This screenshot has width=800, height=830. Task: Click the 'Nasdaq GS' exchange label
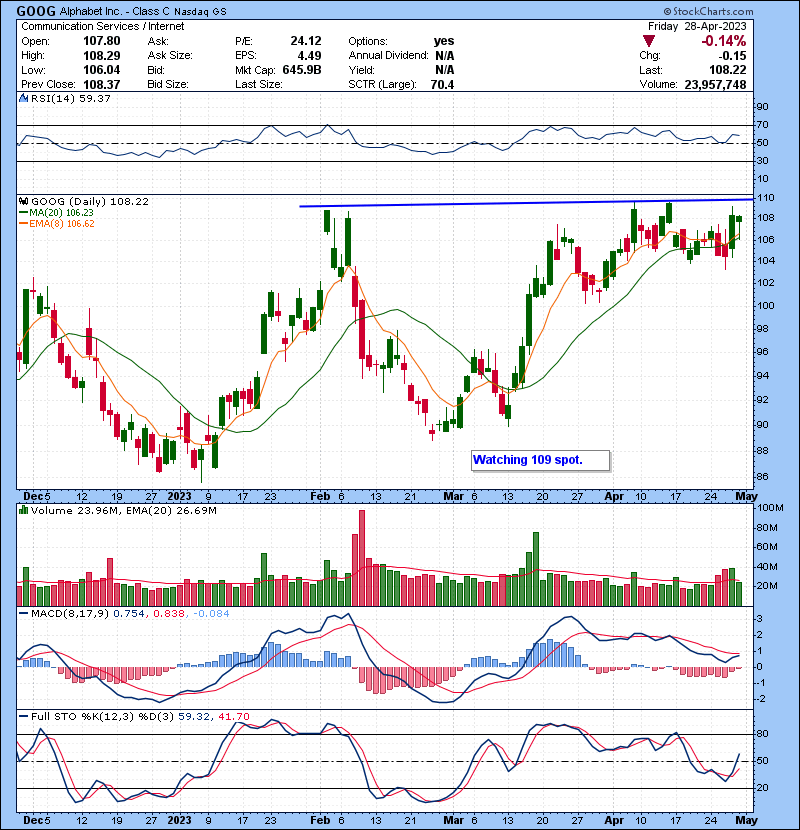[200, 12]
